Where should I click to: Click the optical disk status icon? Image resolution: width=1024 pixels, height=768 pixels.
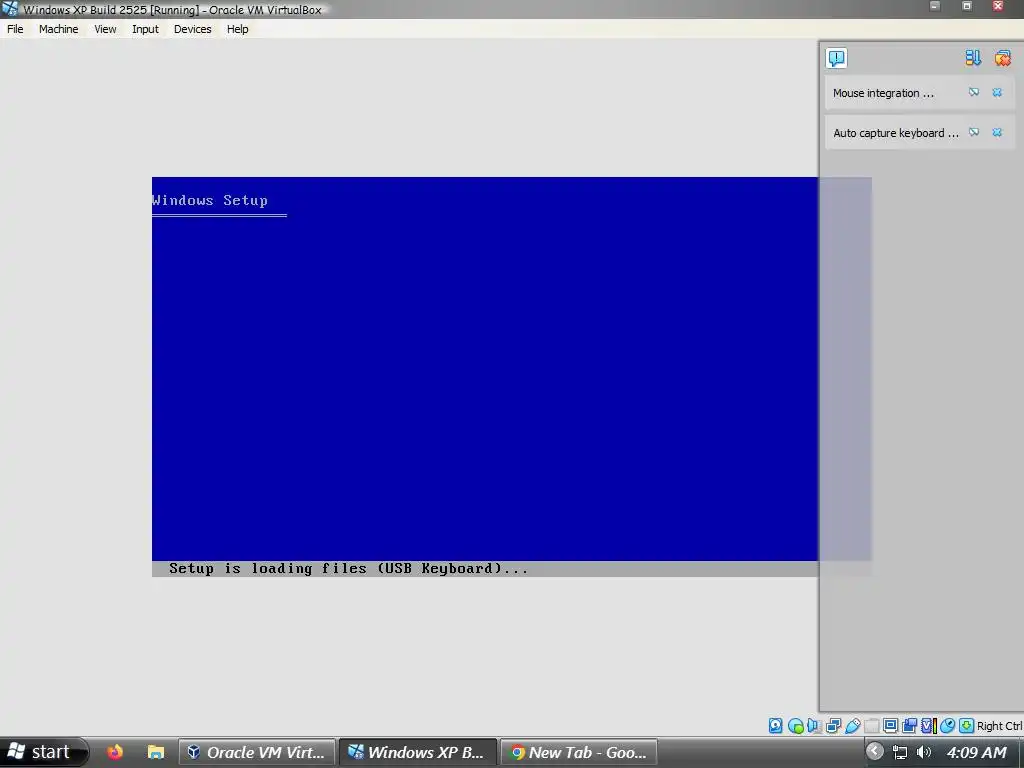(x=795, y=726)
